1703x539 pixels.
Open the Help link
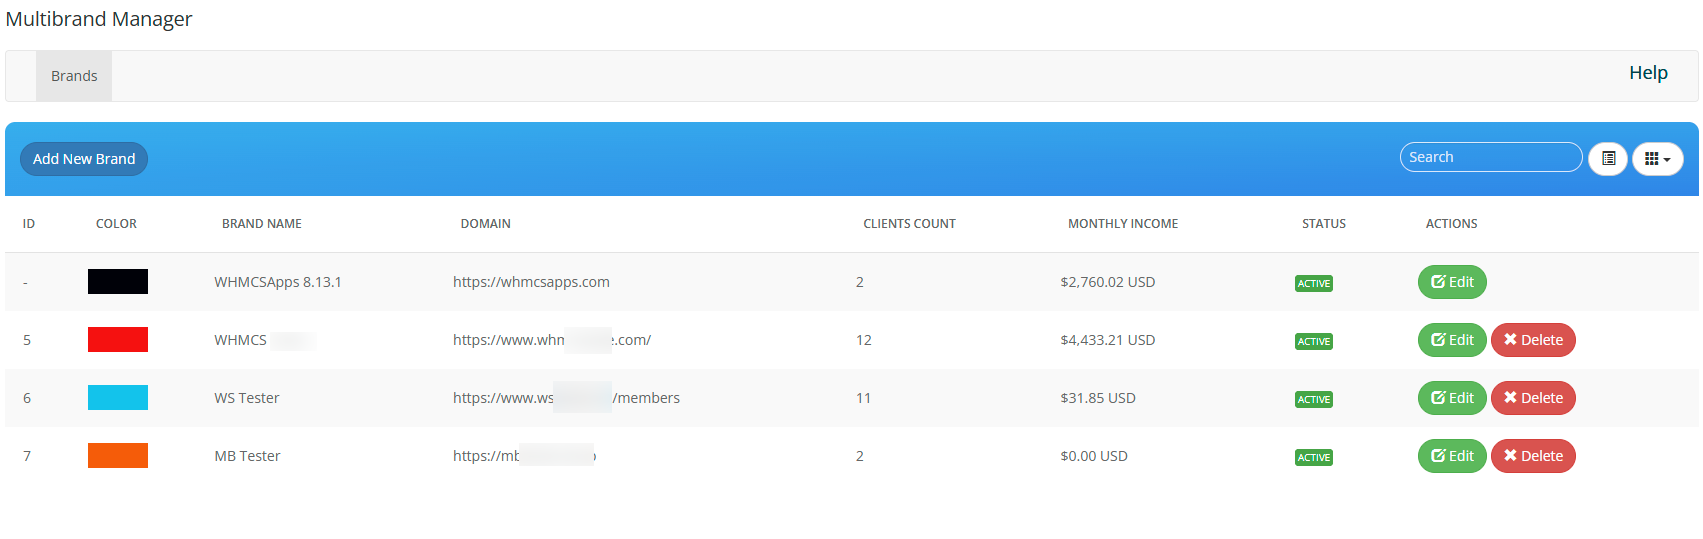pos(1647,73)
